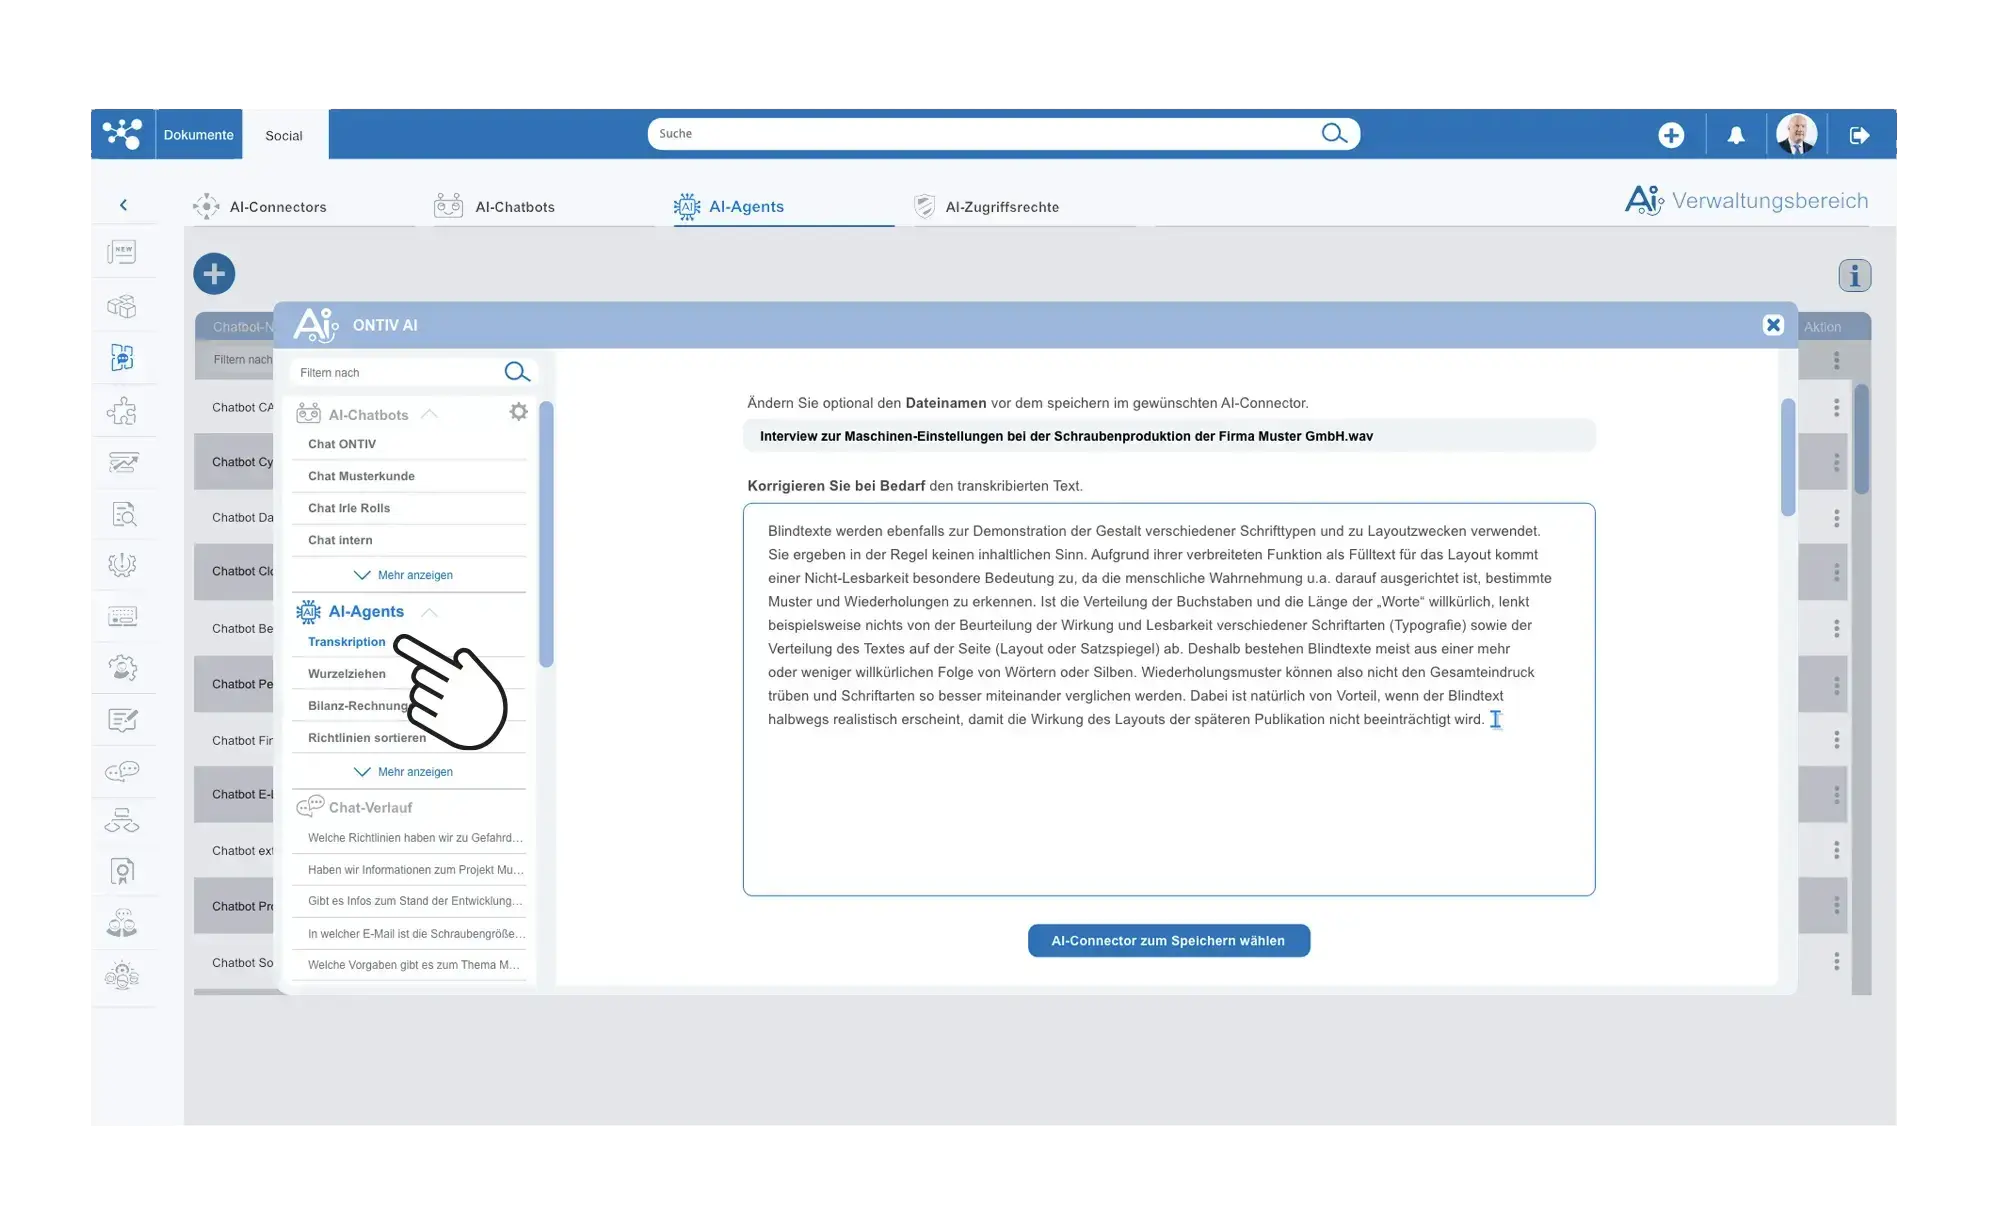Select the Wurzelziehen agent
This screenshot has width=2000, height=1226.
click(x=347, y=674)
